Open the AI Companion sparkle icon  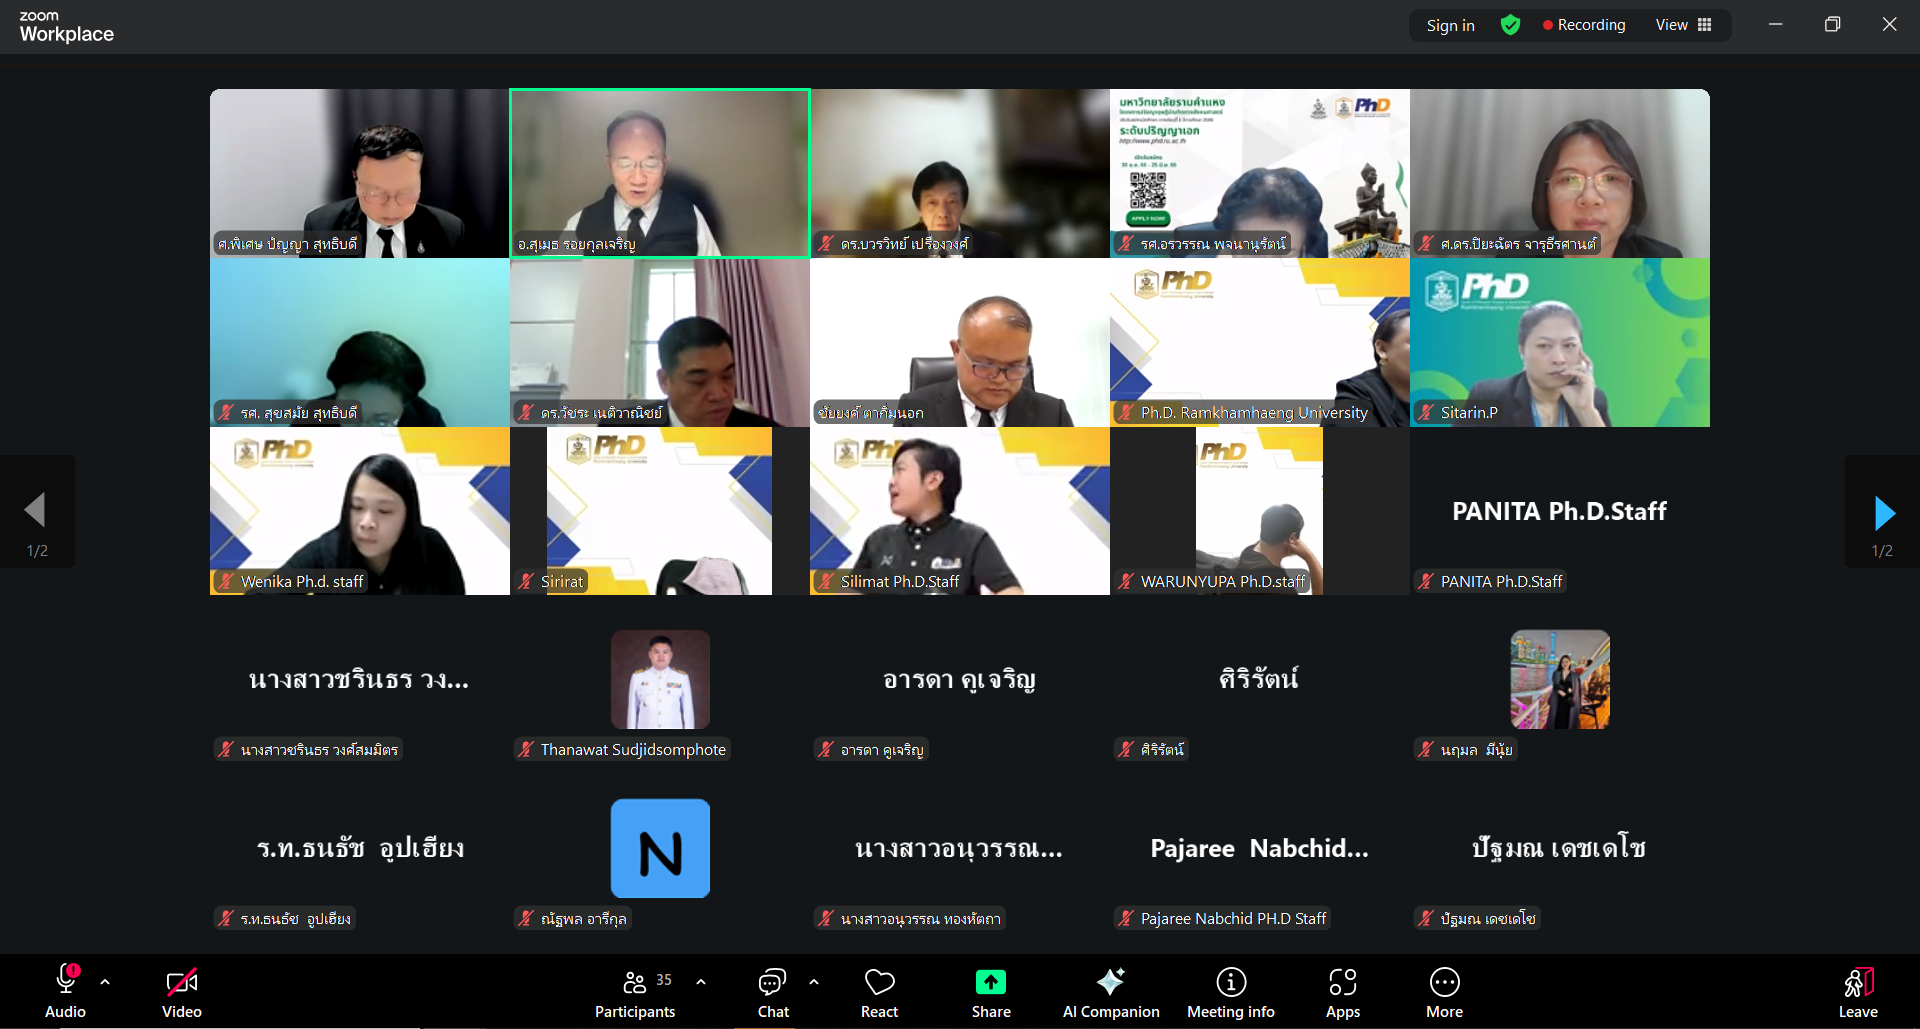[1110, 983]
